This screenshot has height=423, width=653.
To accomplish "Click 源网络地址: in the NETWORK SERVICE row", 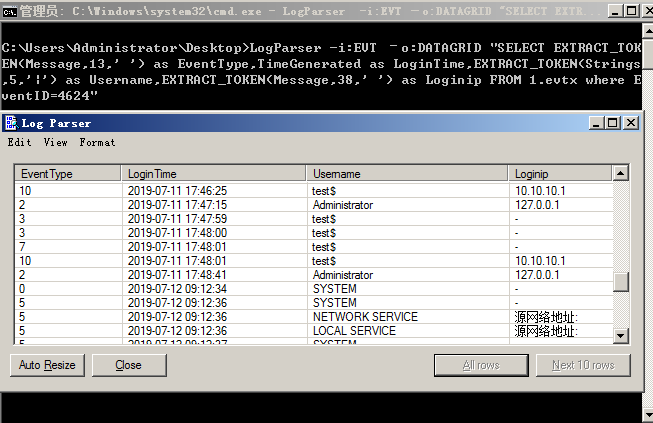I will [x=561, y=317].
